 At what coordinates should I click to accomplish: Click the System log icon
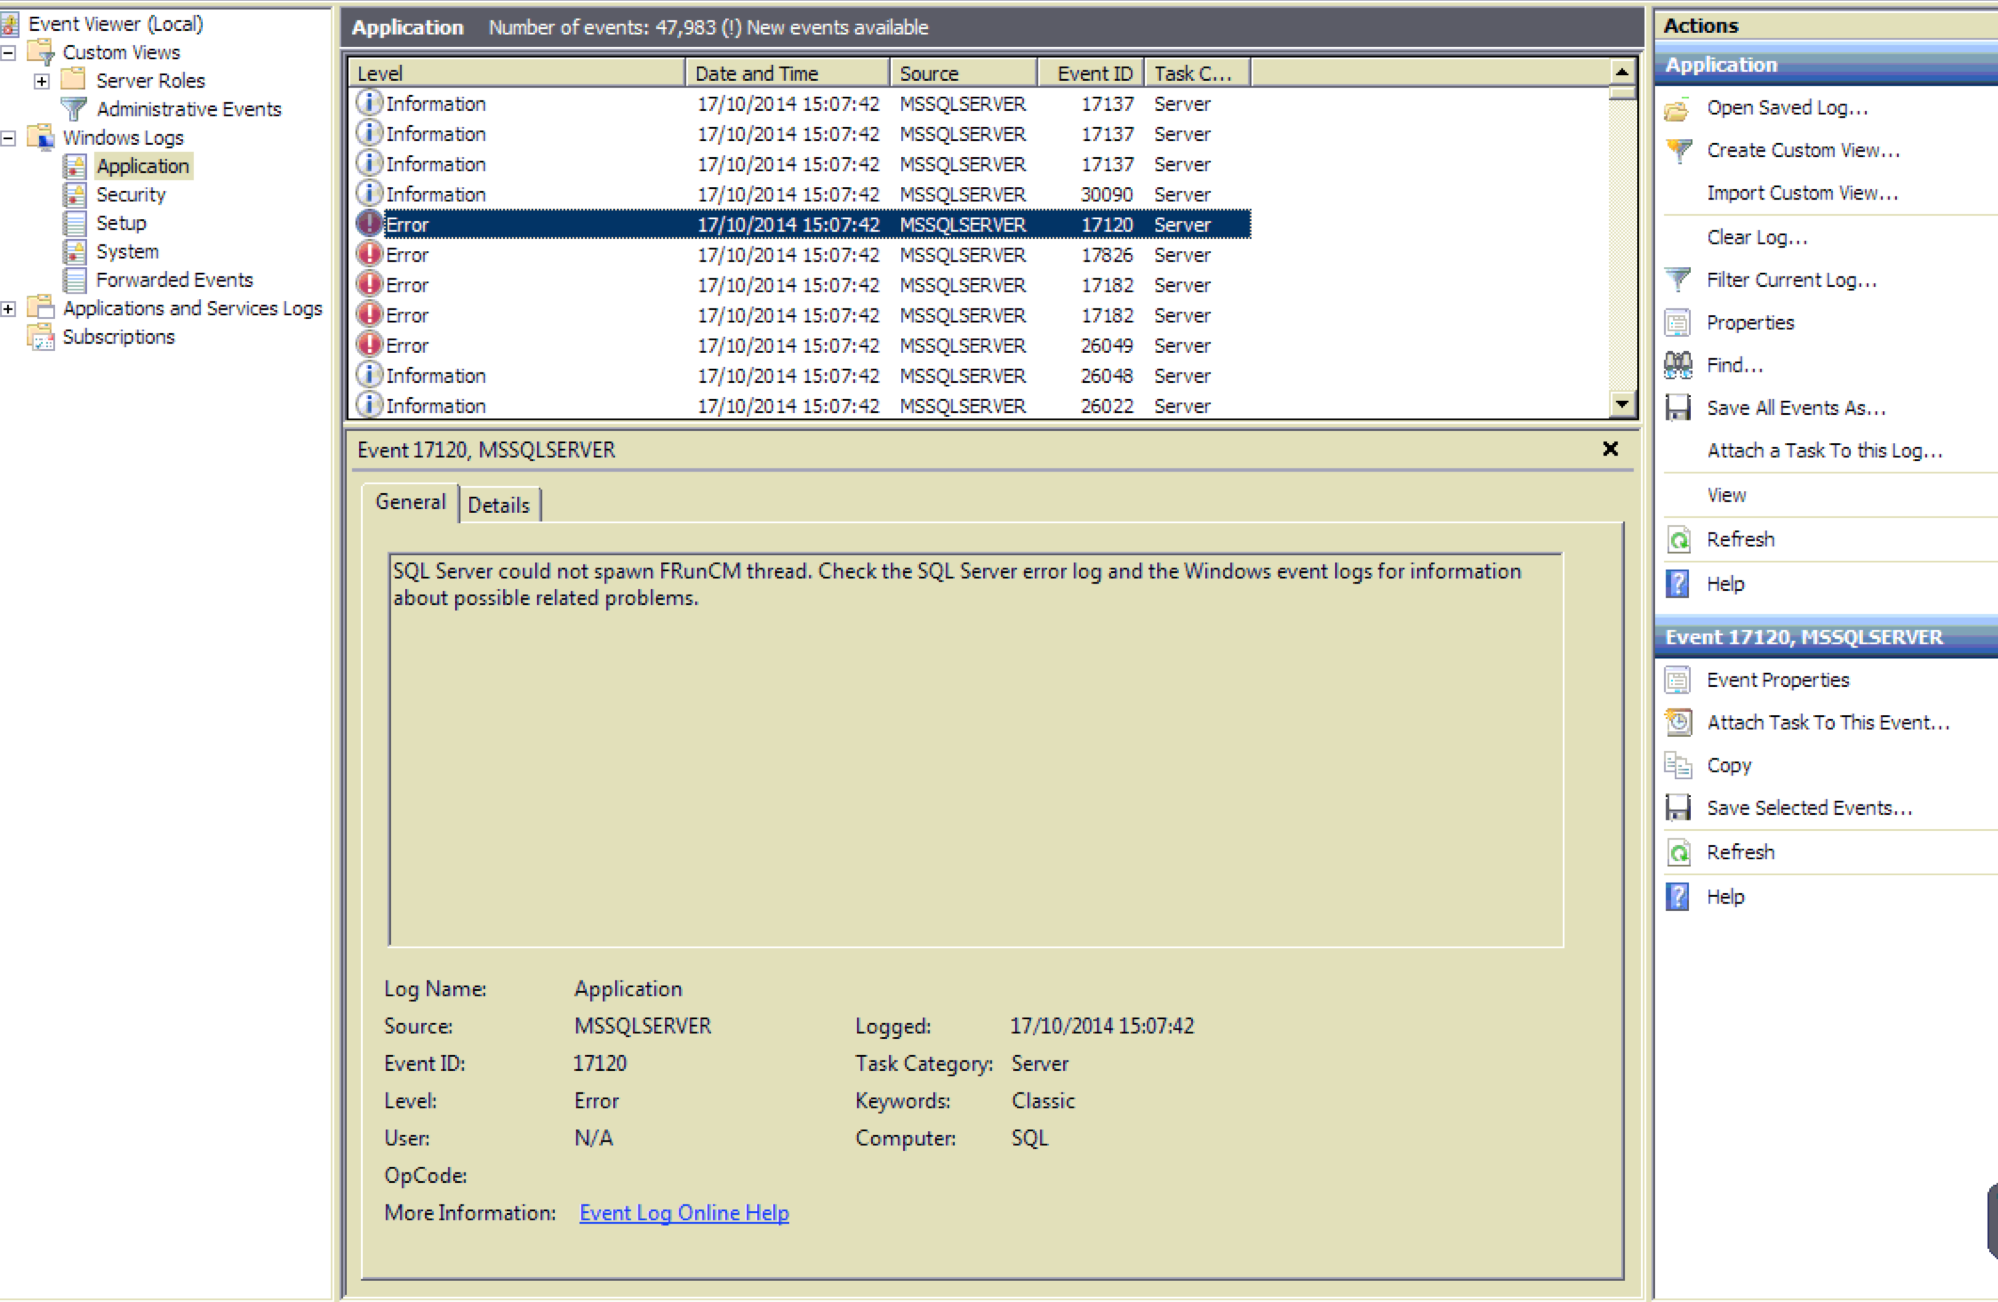pos(75,251)
